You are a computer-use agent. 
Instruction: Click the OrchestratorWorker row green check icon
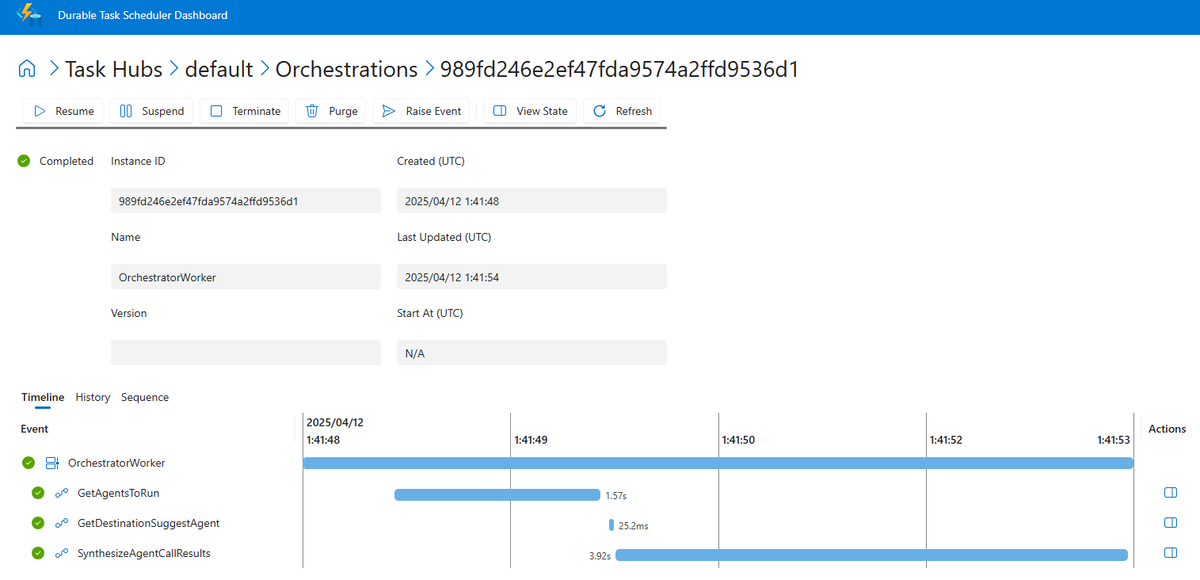[x=28, y=463]
